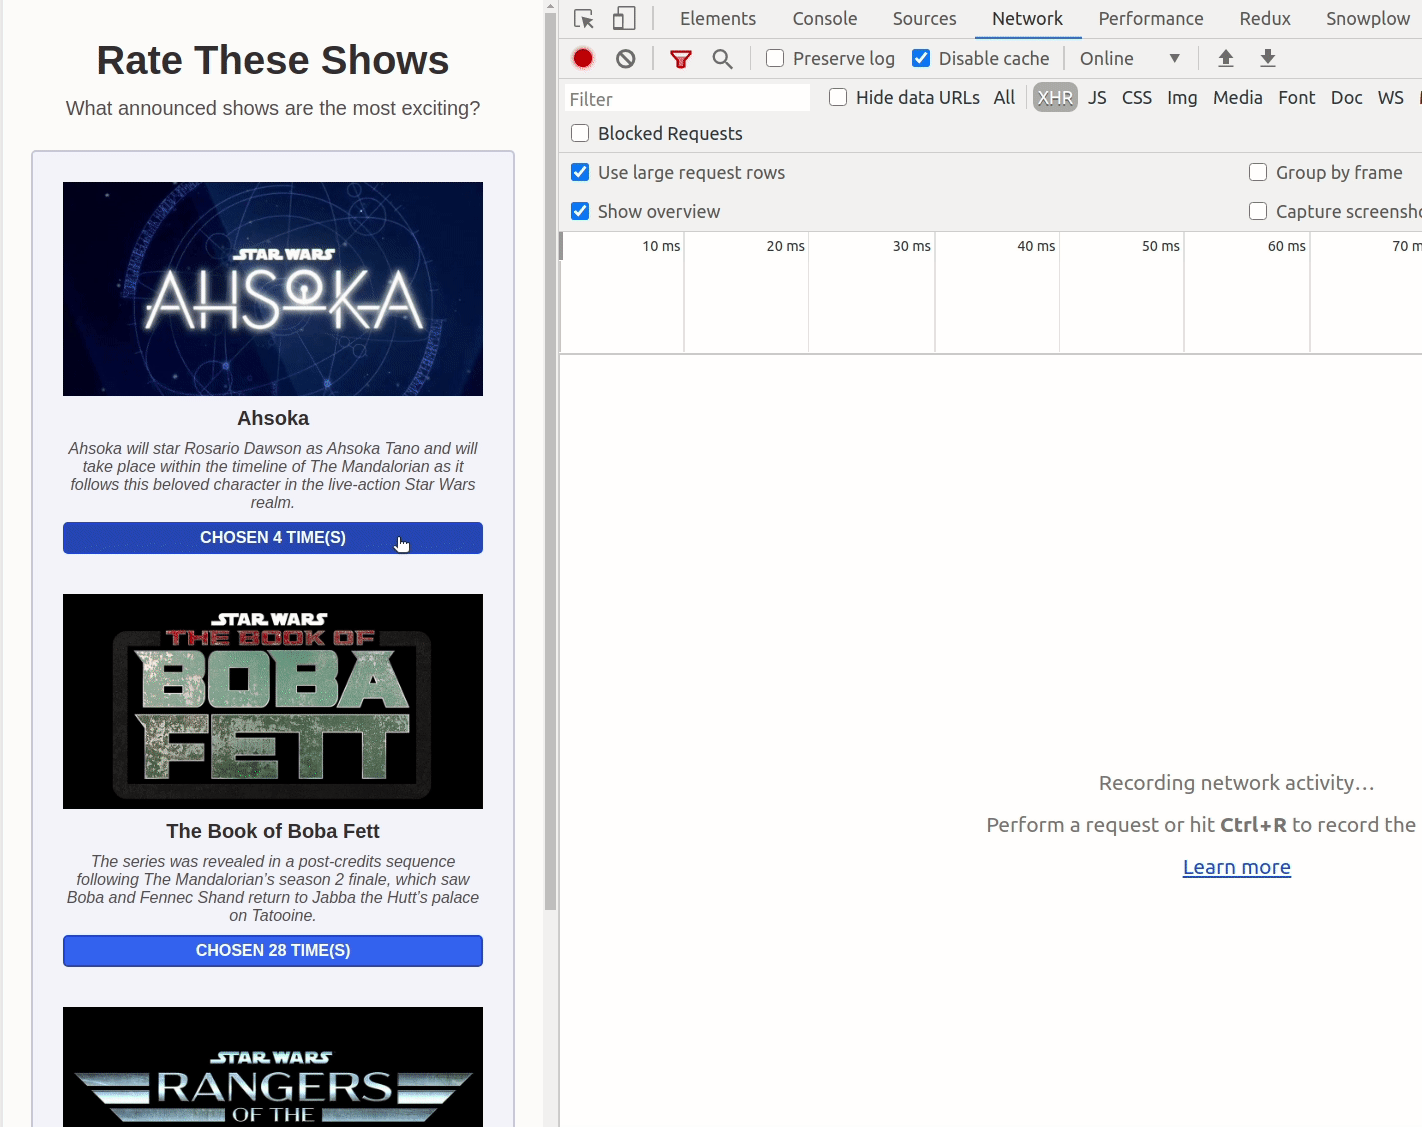Open the Snowplow tab

click(x=1368, y=19)
